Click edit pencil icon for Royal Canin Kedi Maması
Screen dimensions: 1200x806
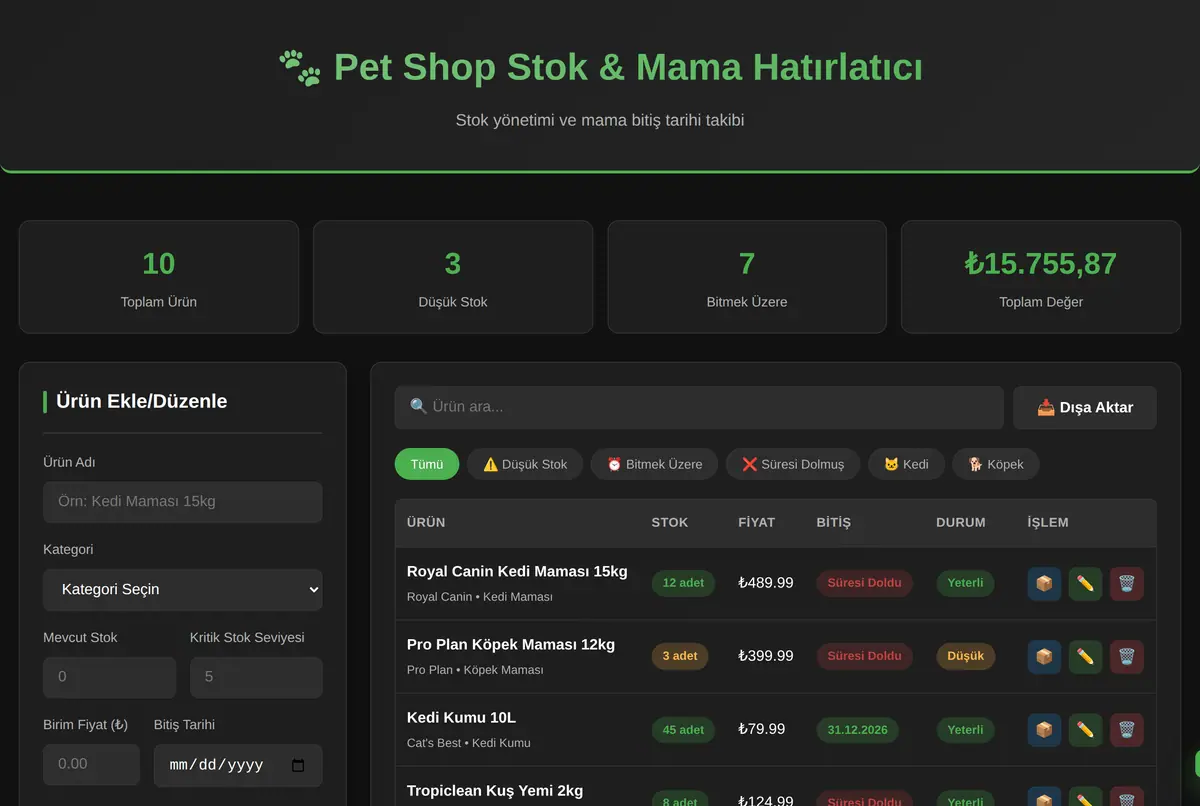1085,583
